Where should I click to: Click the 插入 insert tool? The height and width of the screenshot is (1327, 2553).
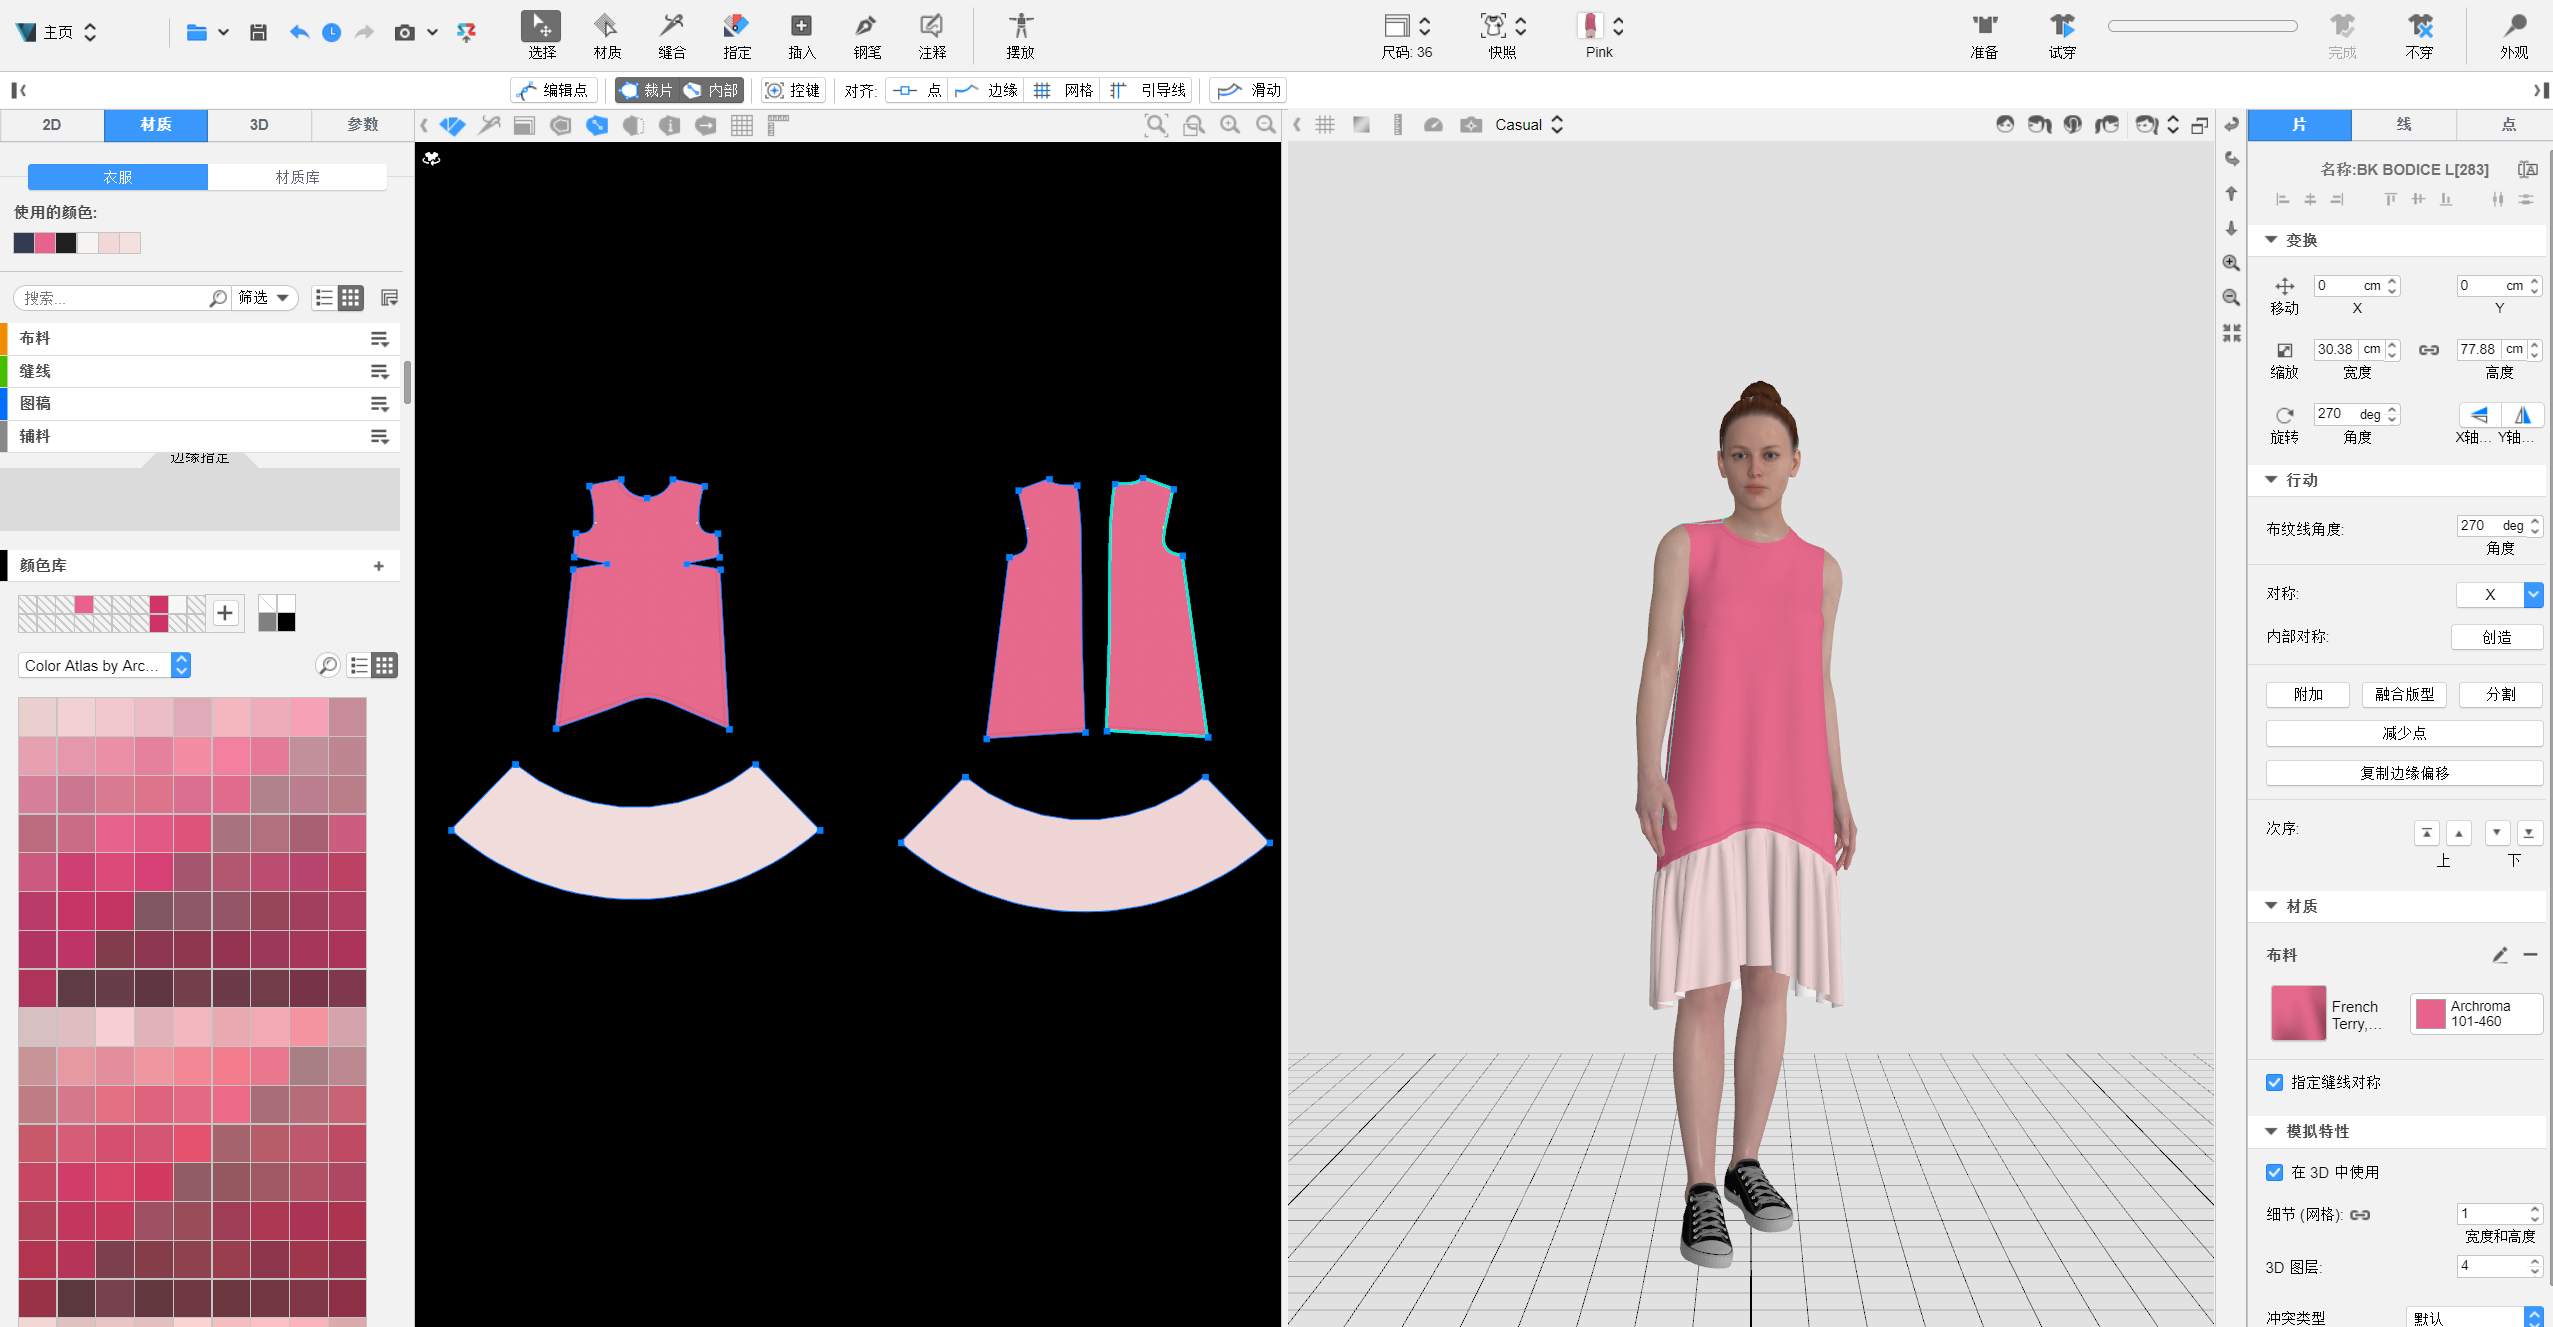(801, 35)
